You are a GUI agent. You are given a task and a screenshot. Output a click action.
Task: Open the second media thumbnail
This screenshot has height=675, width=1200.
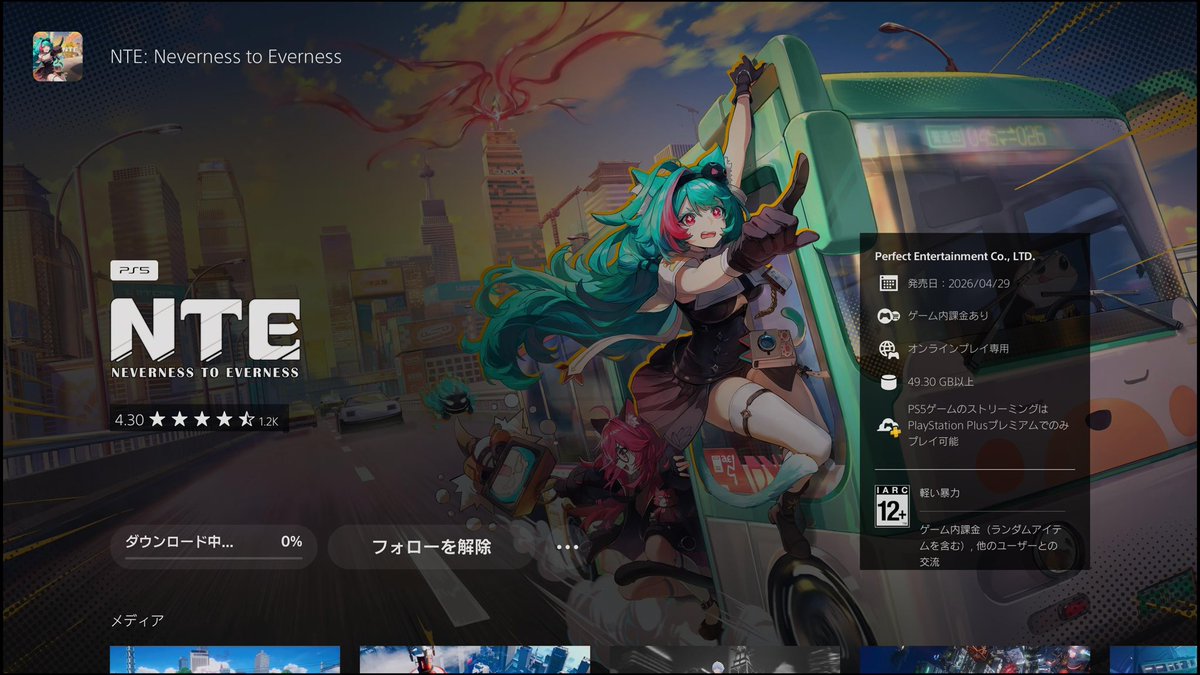coord(475,660)
